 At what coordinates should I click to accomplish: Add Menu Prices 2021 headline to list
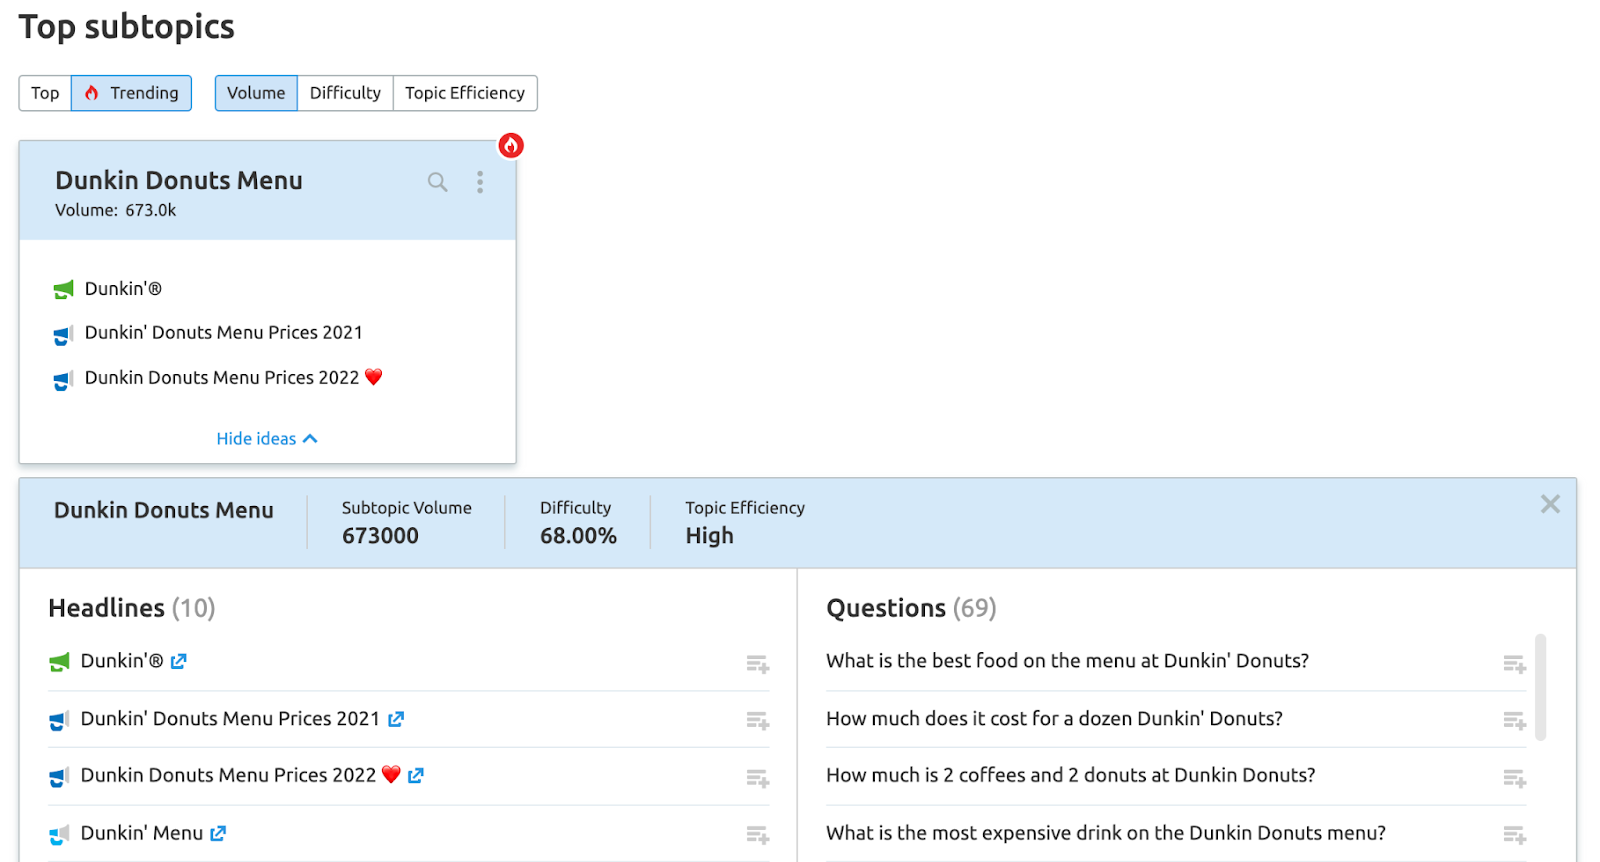tap(758, 721)
